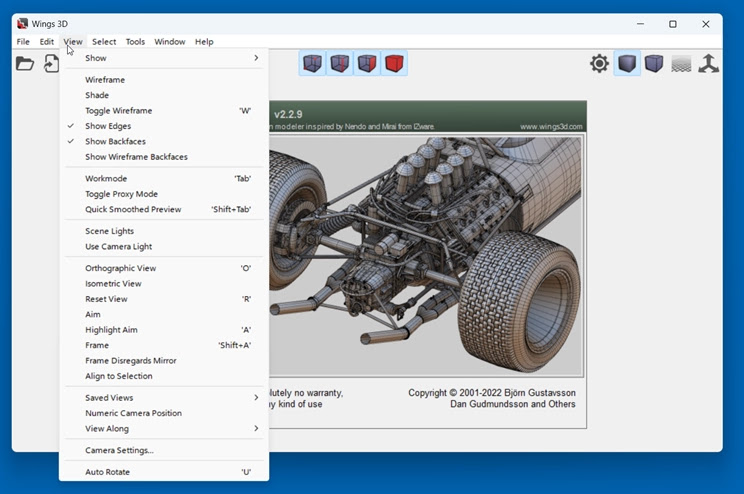This screenshot has height=494, width=744.
Task: Click the race car splash image
Action: tap(426, 256)
